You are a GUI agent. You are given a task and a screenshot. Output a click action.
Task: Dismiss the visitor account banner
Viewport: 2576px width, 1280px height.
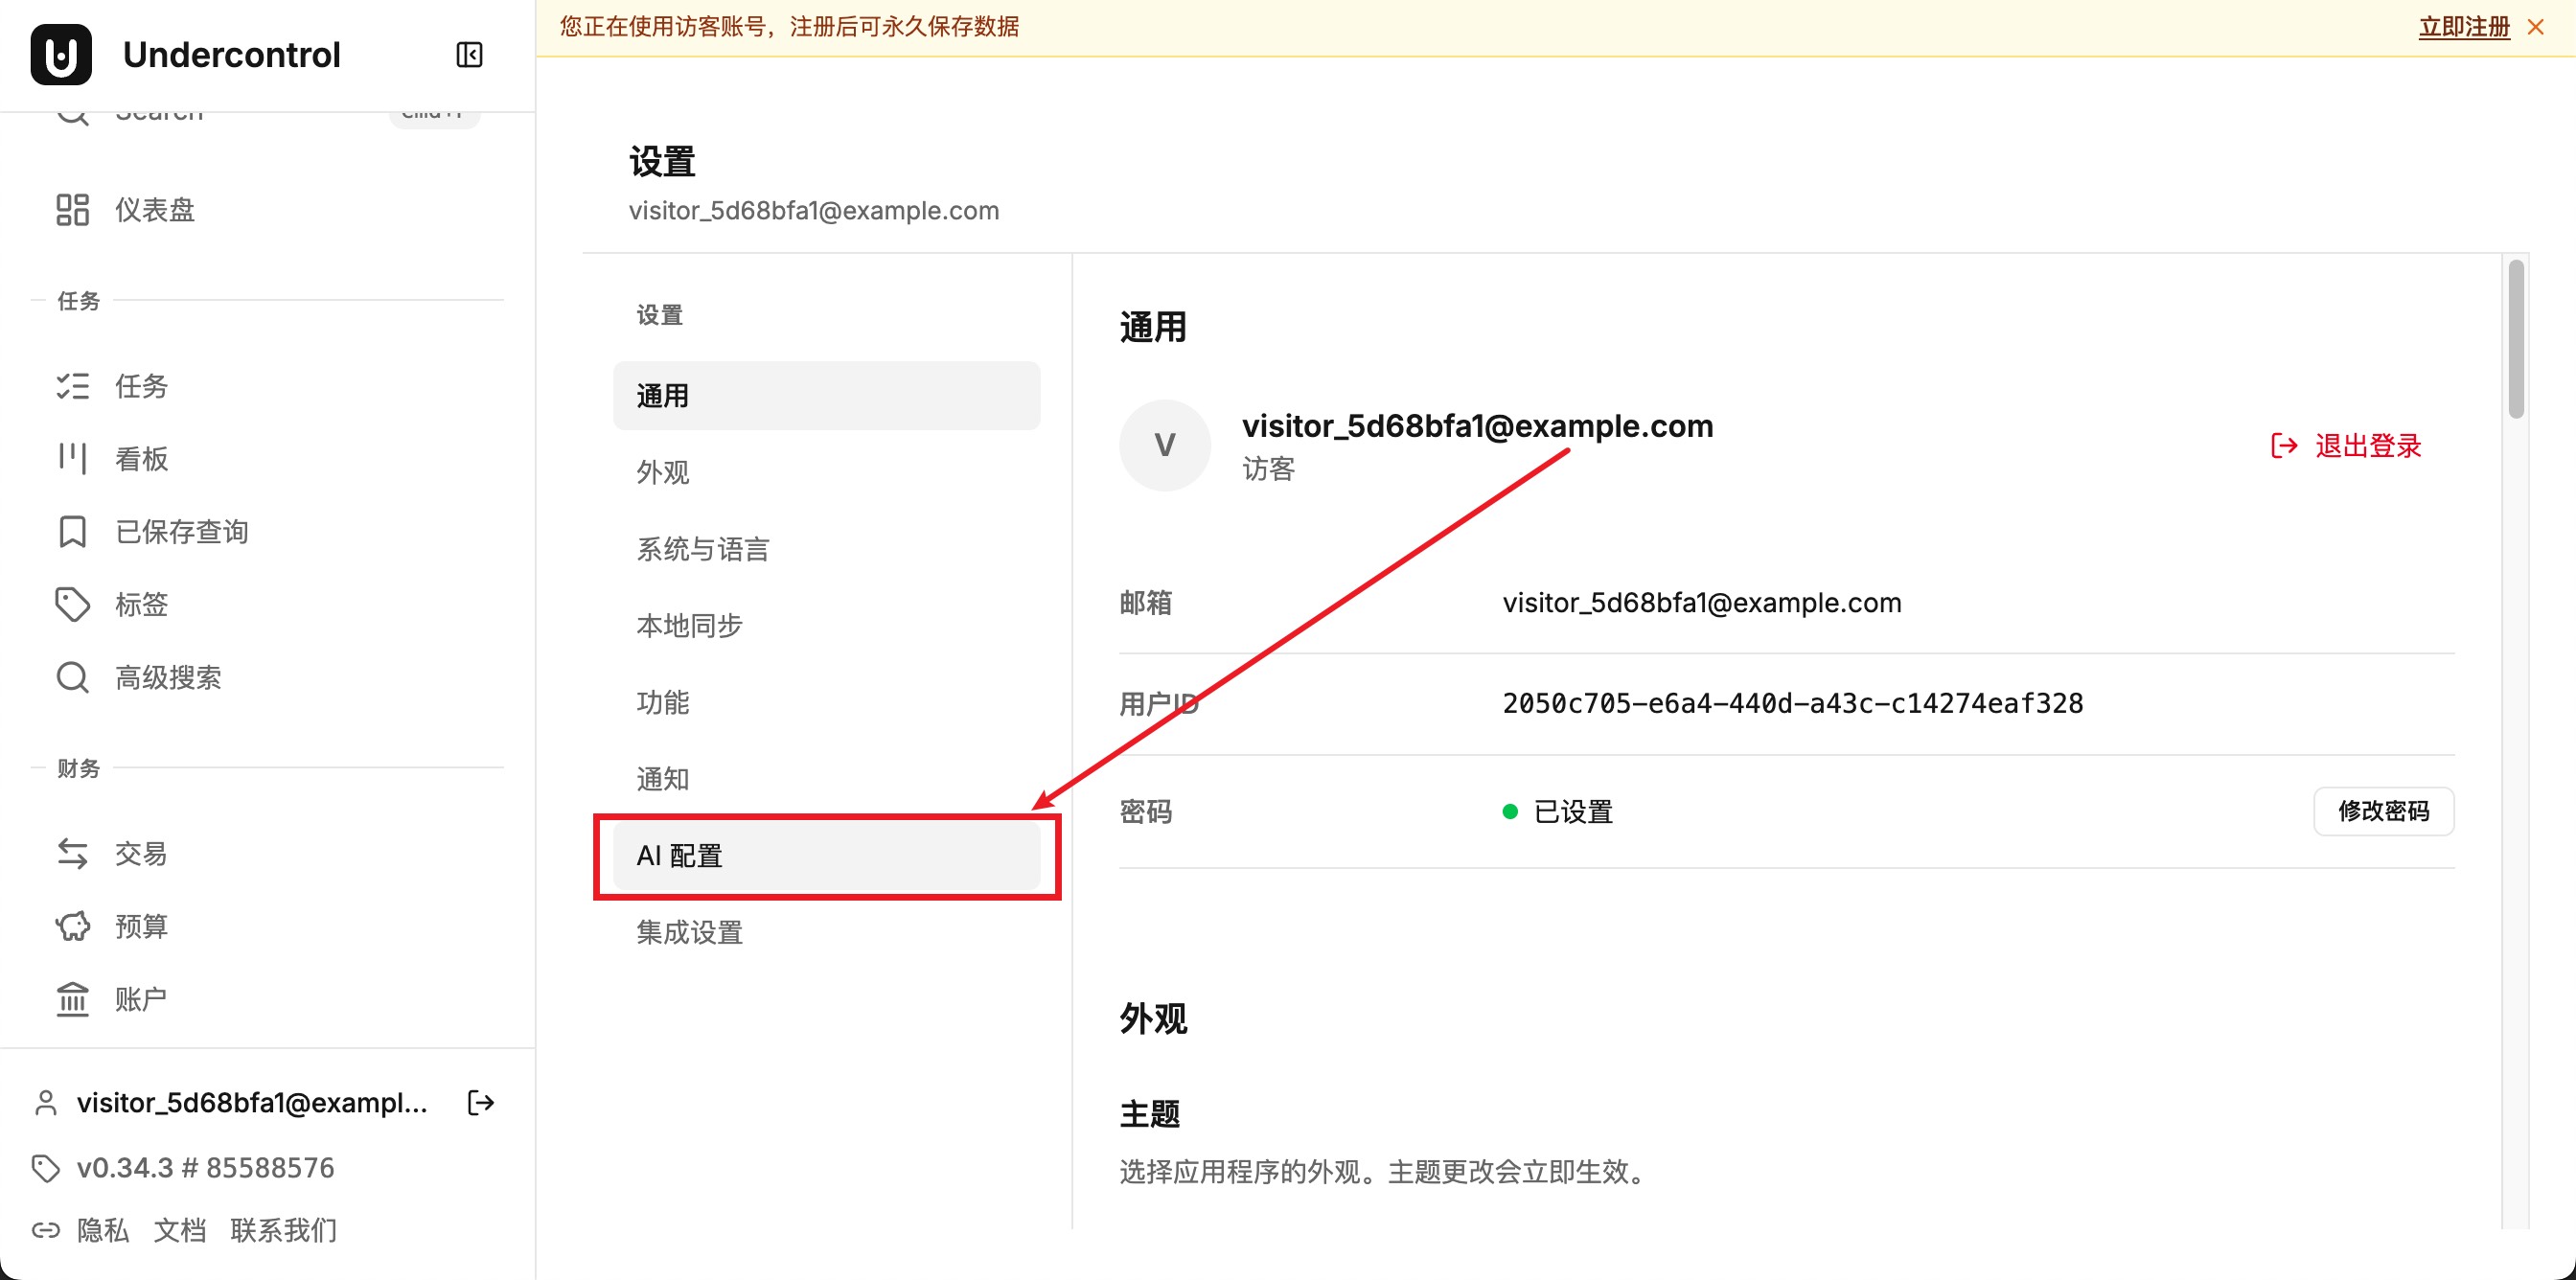[x=2536, y=27]
